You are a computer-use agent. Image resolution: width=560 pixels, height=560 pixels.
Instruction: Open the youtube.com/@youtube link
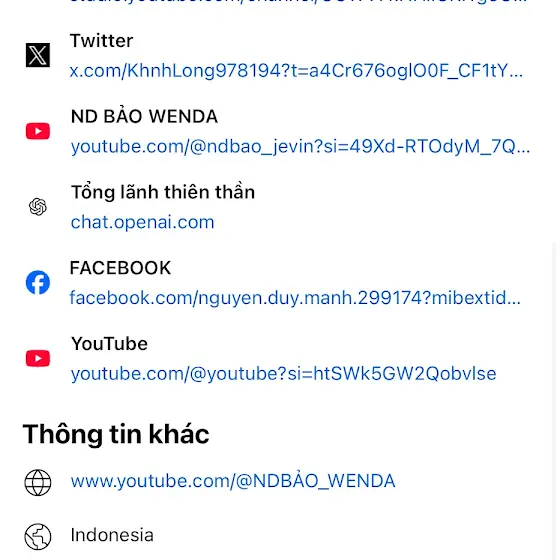(x=284, y=374)
